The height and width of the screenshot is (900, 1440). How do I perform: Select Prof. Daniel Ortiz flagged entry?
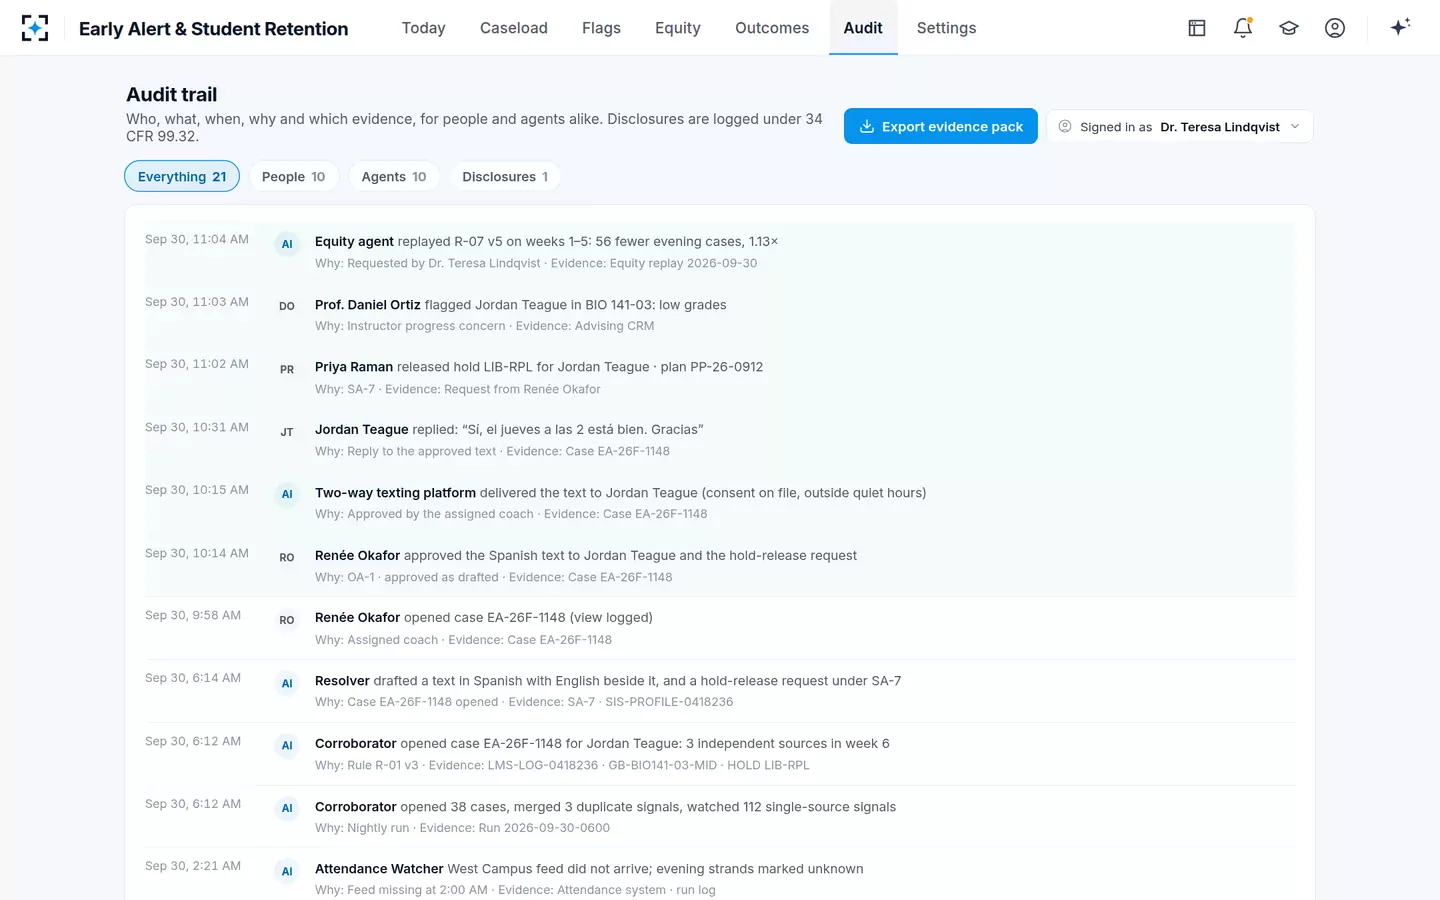[719, 315]
